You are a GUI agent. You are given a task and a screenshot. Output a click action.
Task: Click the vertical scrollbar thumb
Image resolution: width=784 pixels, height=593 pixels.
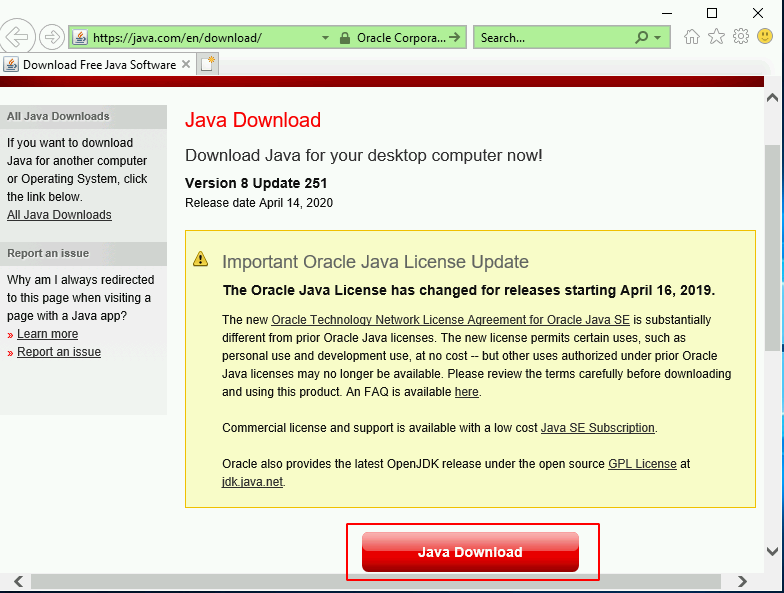coord(772,248)
